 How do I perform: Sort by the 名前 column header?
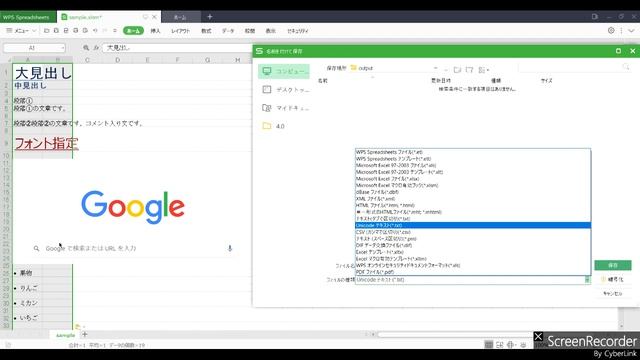pyautogui.click(x=322, y=81)
